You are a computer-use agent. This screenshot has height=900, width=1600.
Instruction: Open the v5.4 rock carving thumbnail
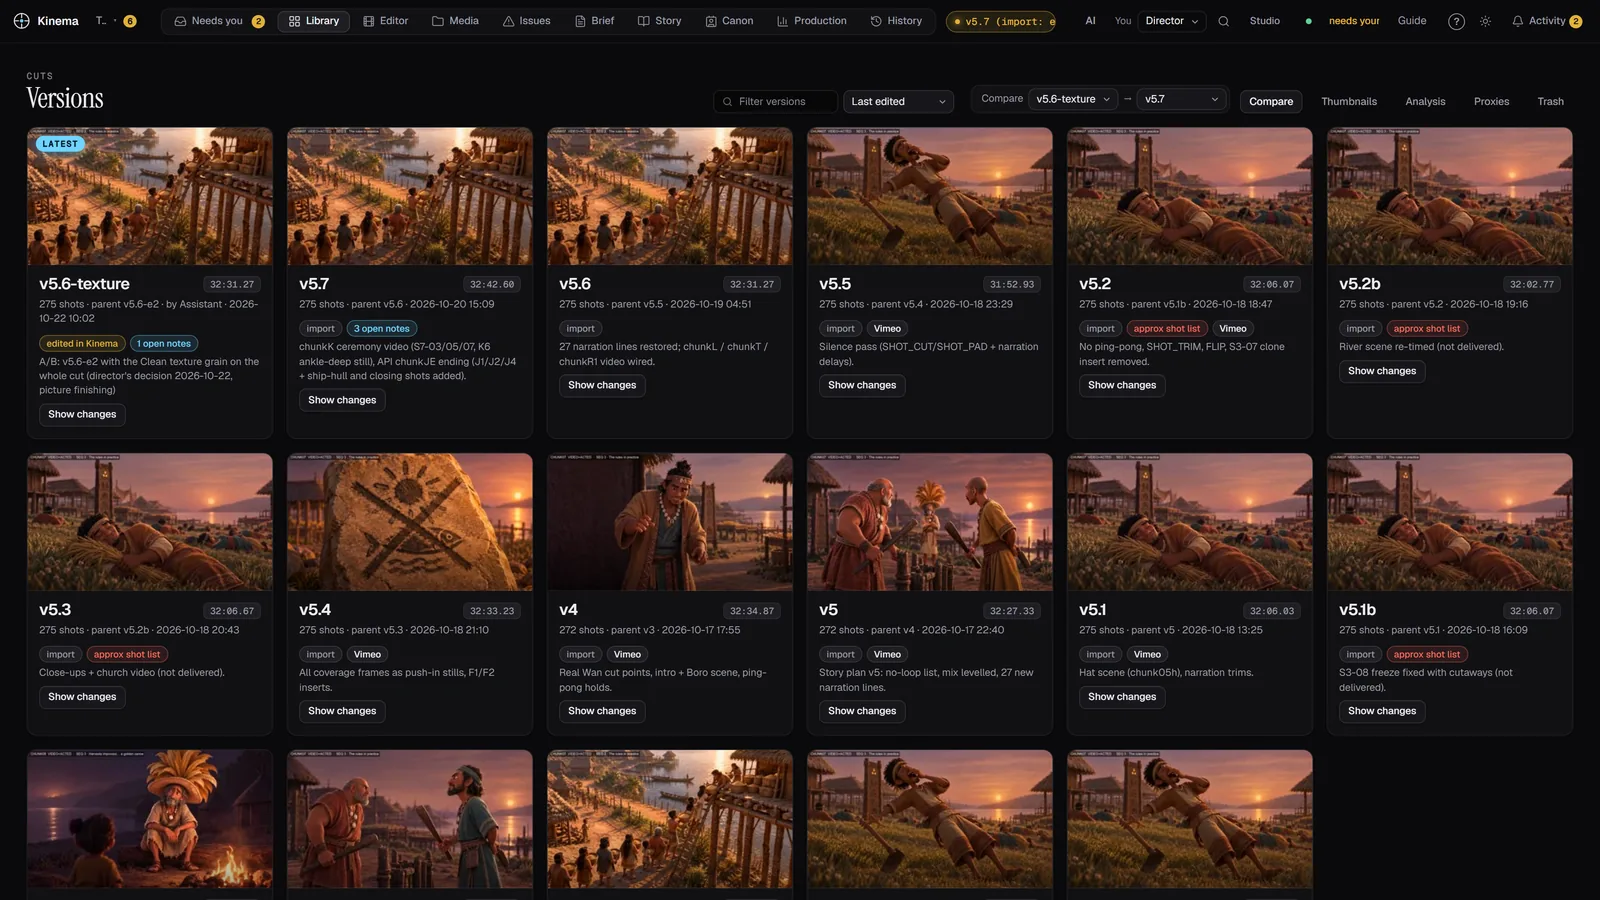click(410, 522)
